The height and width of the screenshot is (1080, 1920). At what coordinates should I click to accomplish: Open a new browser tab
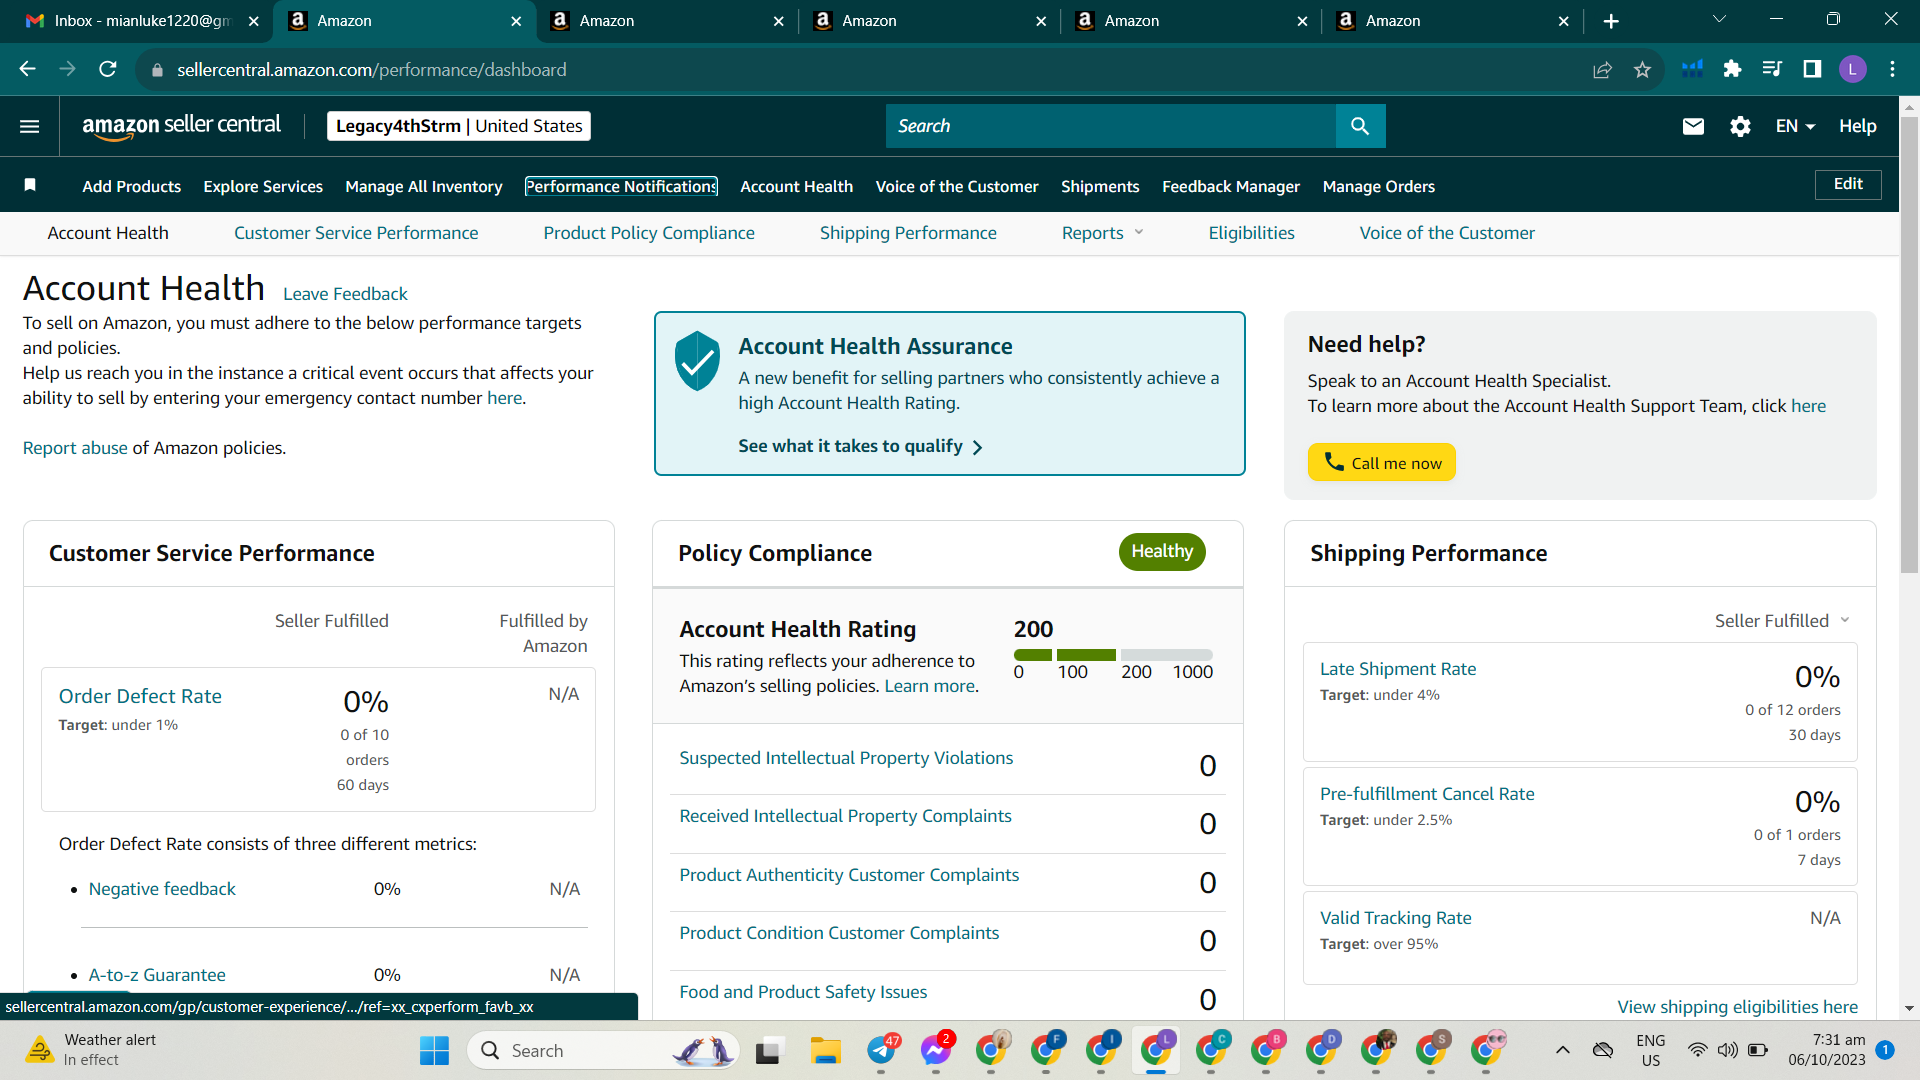click(x=1611, y=21)
